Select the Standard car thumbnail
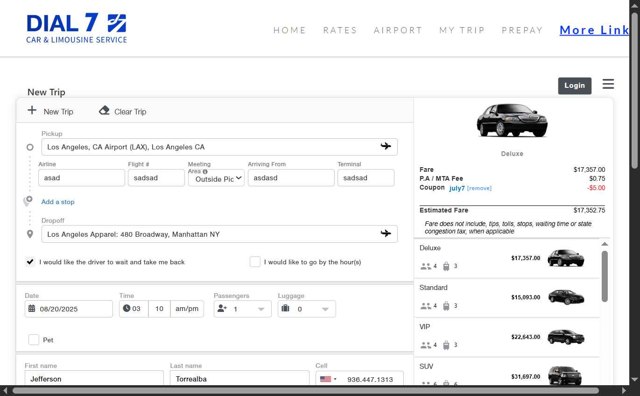This screenshot has height=396, width=640. (566, 297)
